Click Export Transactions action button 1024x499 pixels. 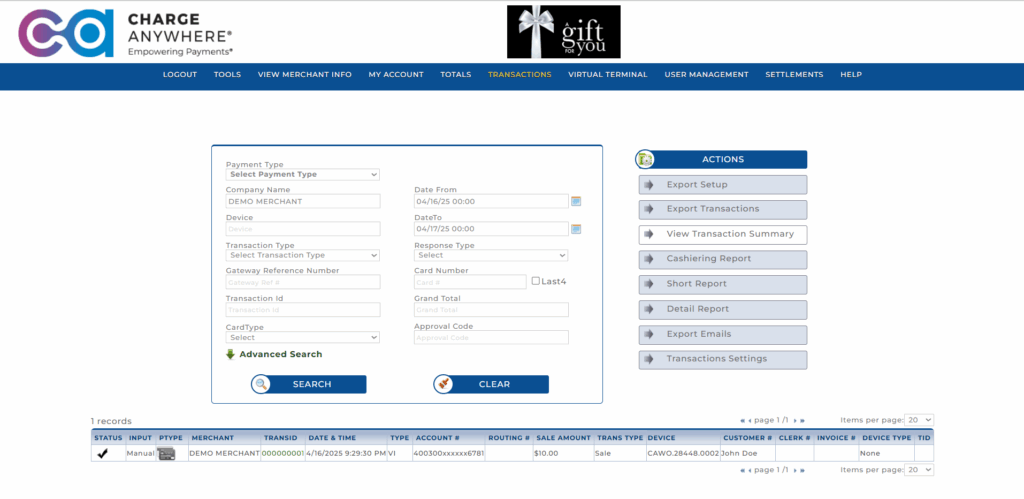pos(722,209)
